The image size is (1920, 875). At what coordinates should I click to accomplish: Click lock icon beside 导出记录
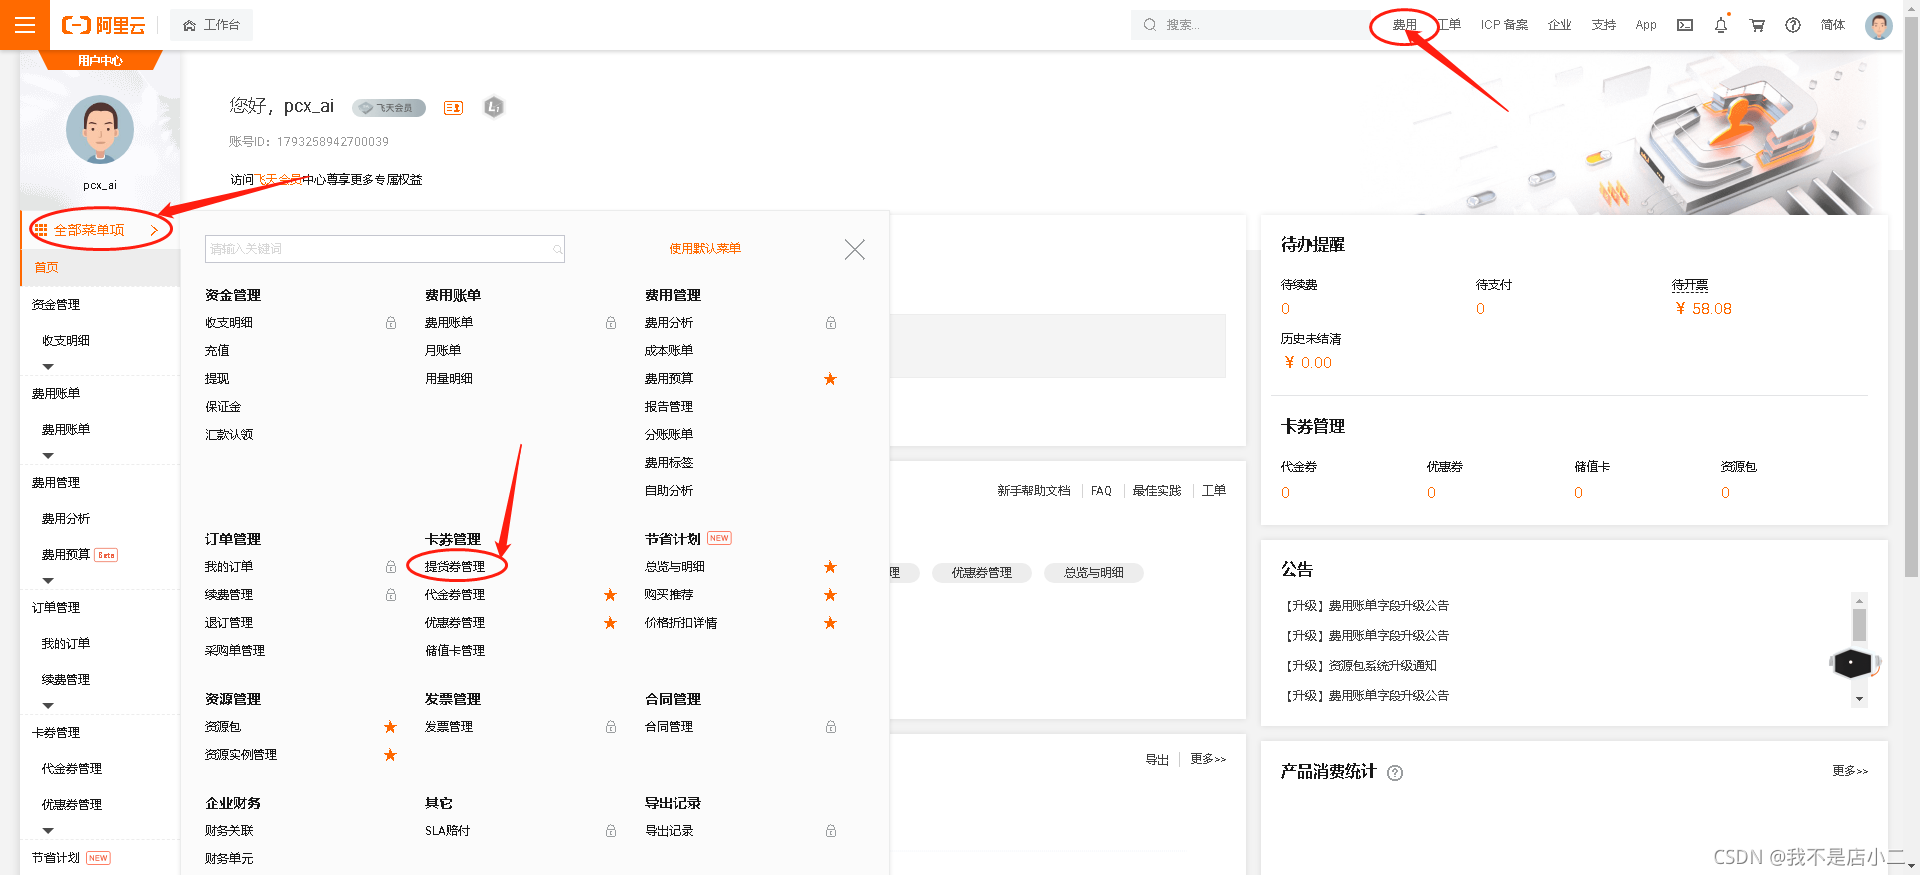831,831
